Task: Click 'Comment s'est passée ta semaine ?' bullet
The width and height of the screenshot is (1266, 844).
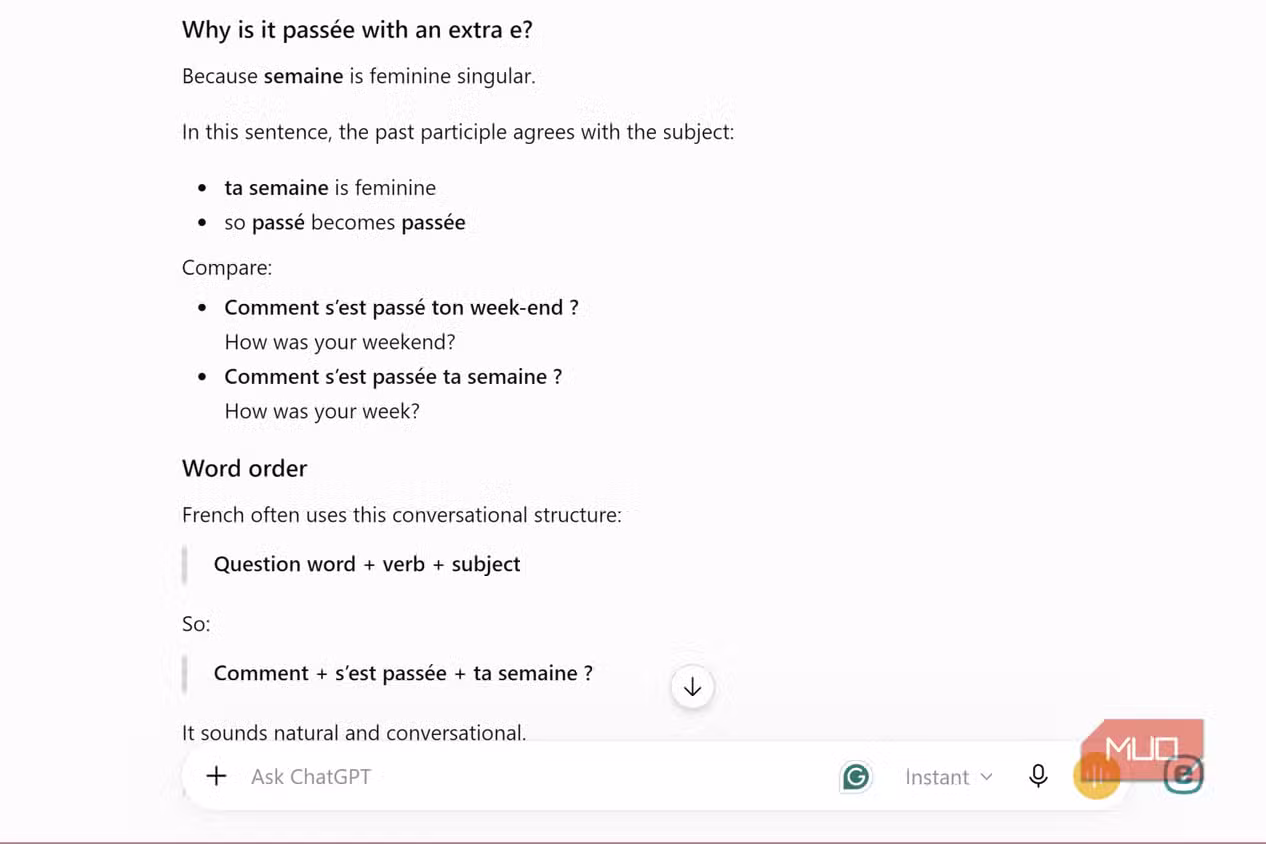Action: 393,376
